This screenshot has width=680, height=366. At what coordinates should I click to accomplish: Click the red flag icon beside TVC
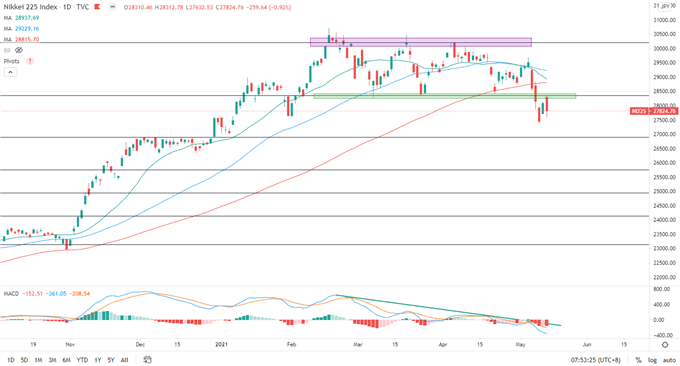(x=97, y=7)
